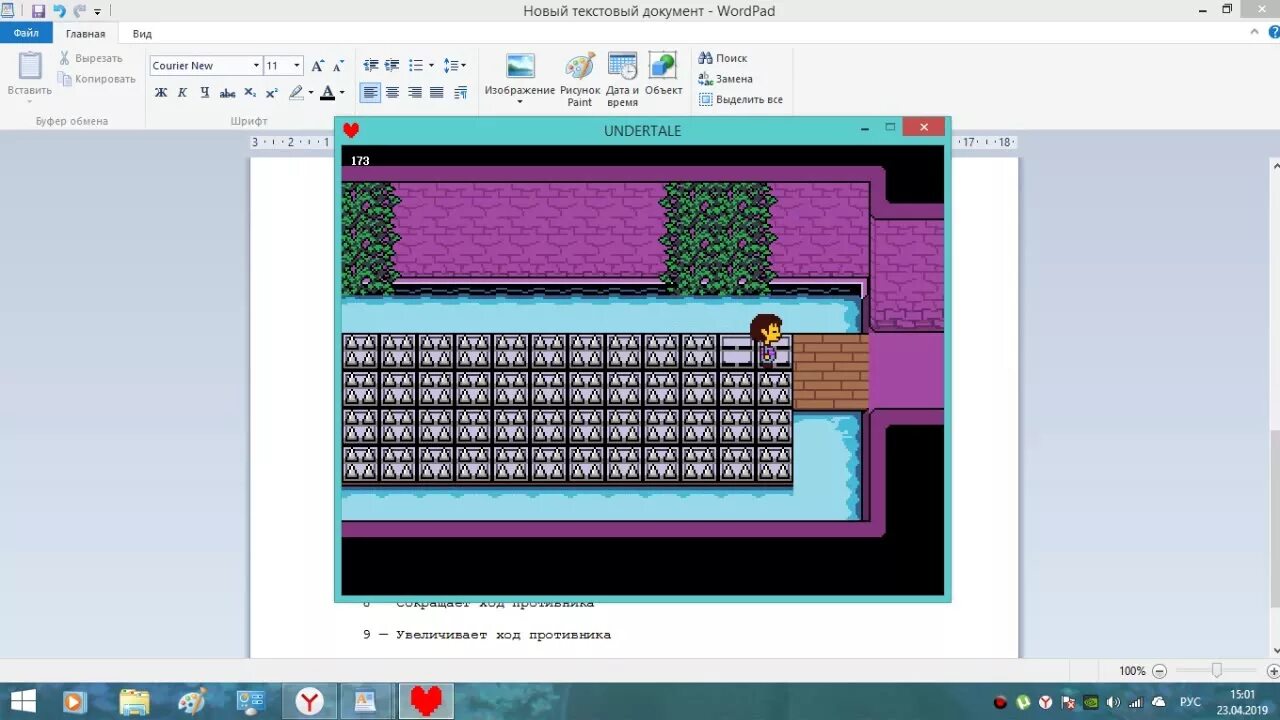Image resolution: width=1280 pixels, height=720 pixels.
Task: Insert a picture with the Изображение icon
Action: (x=520, y=67)
